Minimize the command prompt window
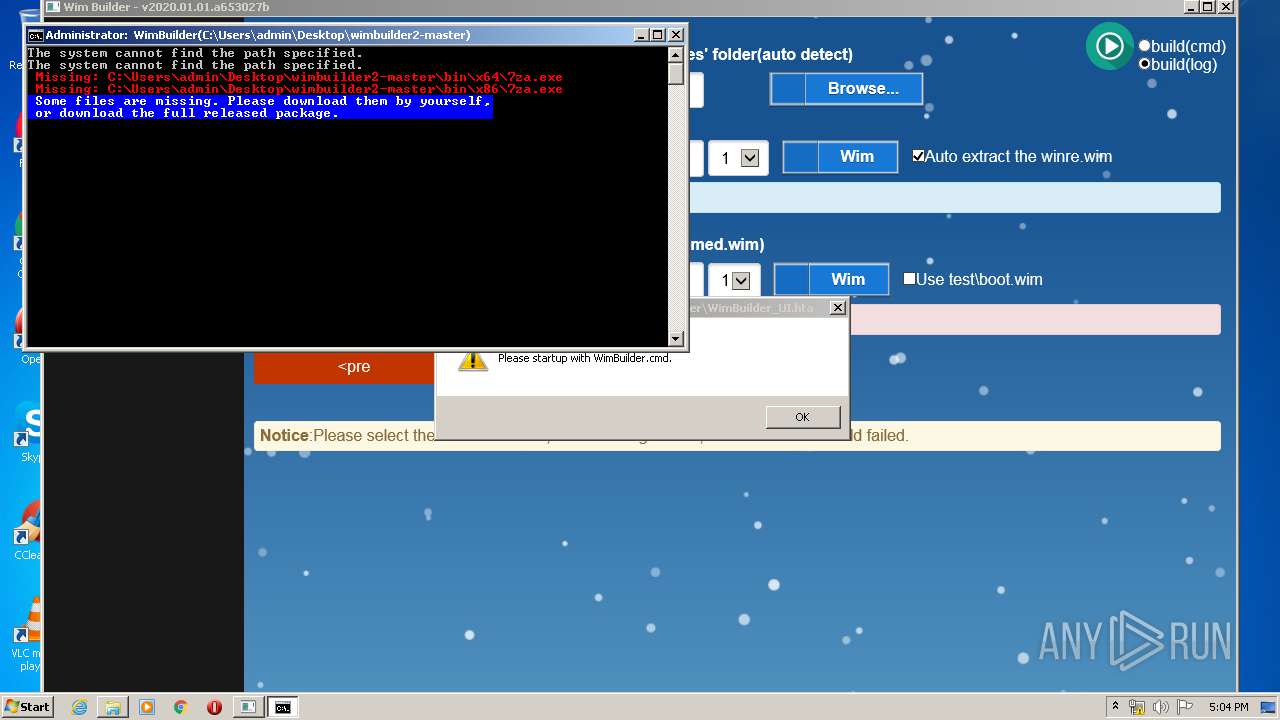Image resolution: width=1280 pixels, height=720 pixels. [641, 35]
